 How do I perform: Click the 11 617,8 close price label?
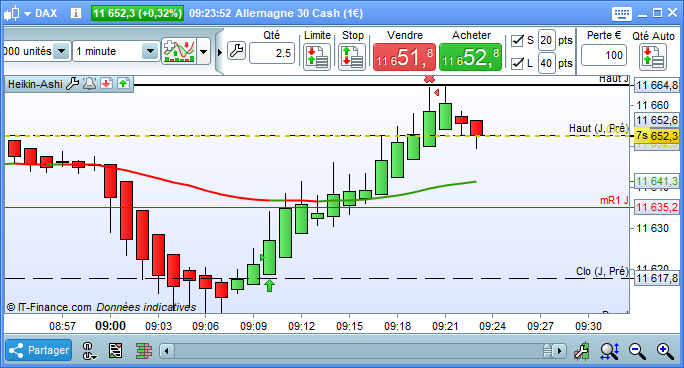[657, 278]
